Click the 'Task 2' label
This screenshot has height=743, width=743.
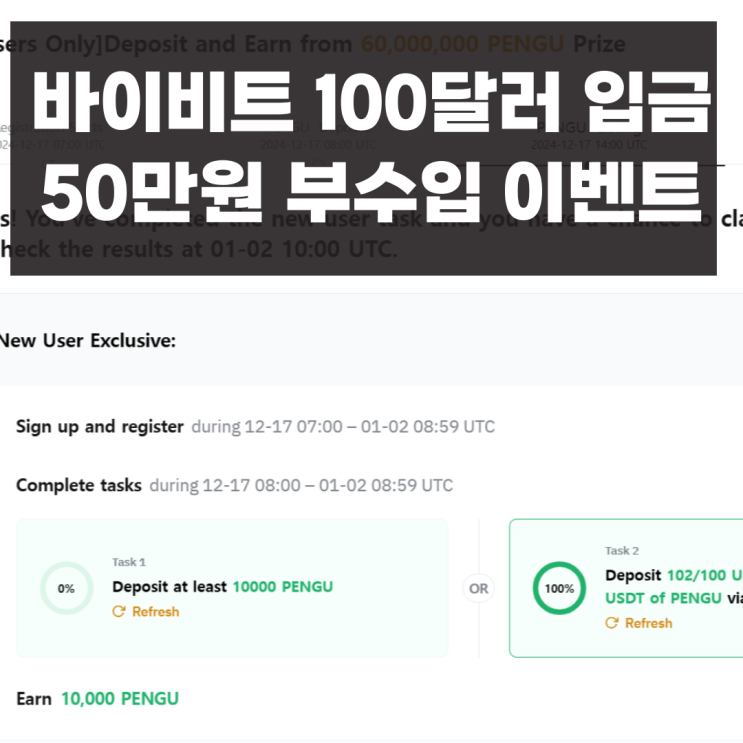pos(622,550)
